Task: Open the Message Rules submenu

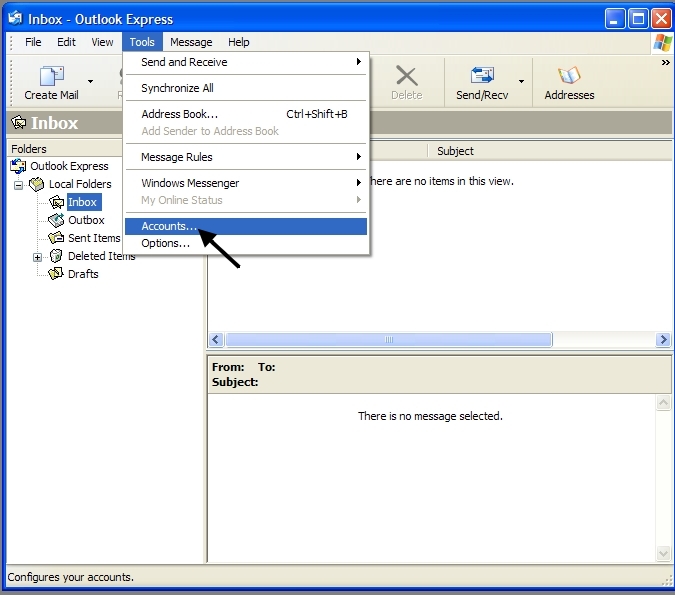Action: [176, 157]
